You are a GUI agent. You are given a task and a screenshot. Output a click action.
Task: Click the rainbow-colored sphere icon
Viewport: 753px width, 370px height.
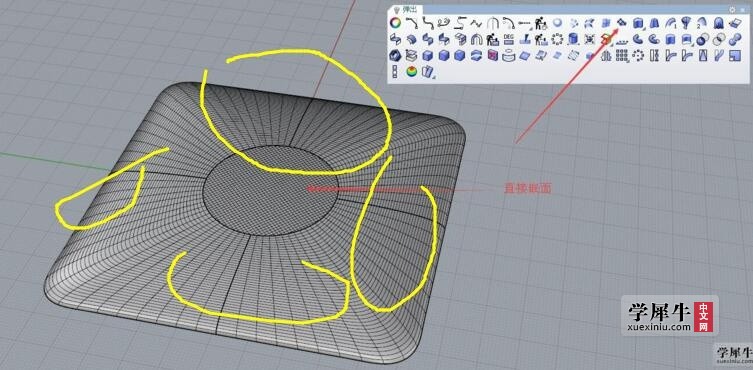pyautogui.click(x=411, y=72)
